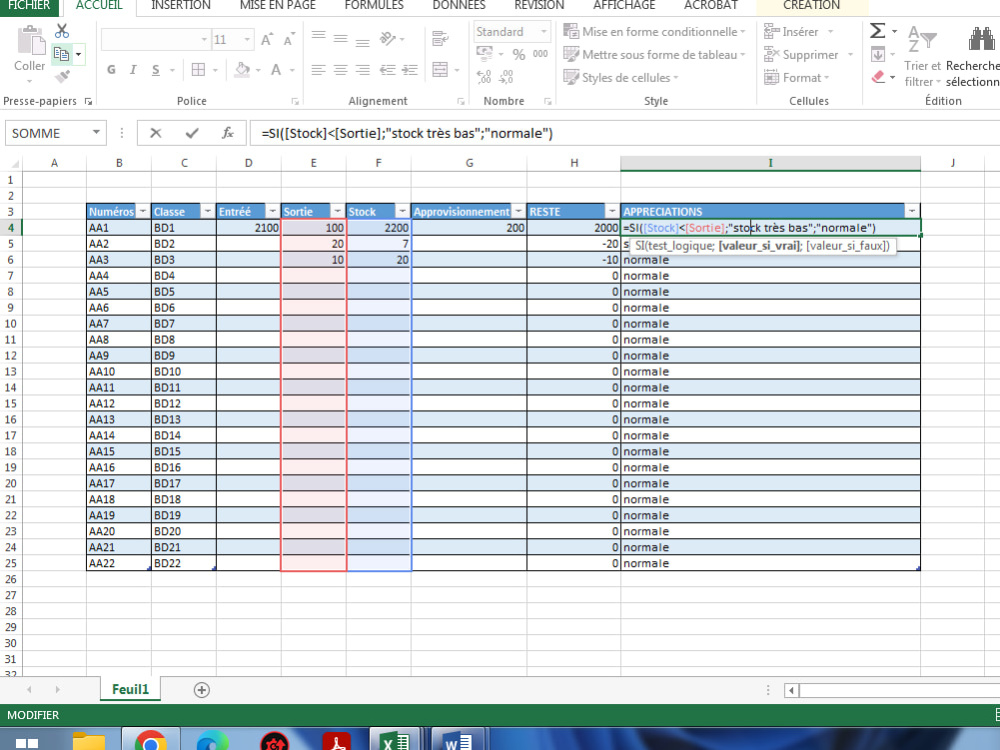Click the center horizontally icon
Image resolution: width=1000 pixels, height=750 pixels.
pyautogui.click(x=341, y=70)
